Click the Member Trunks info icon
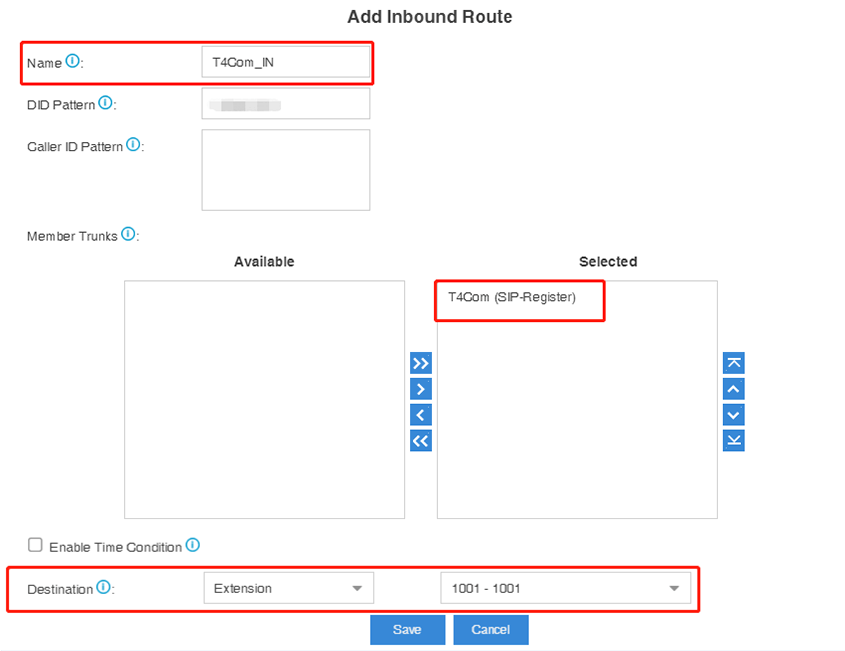Image resolution: width=845 pixels, height=651 pixels. click(128, 234)
